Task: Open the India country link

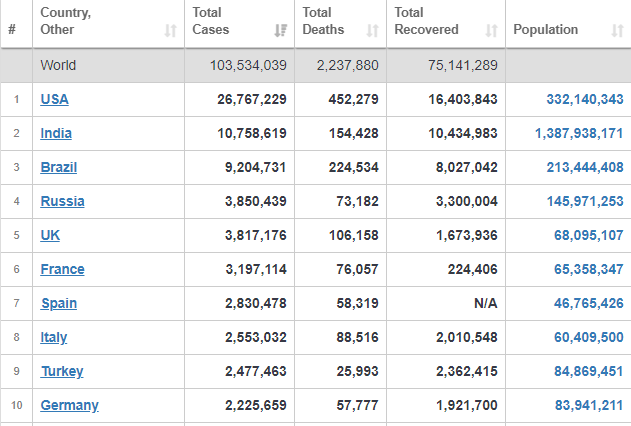Action: pyautogui.click(x=56, y=133)
